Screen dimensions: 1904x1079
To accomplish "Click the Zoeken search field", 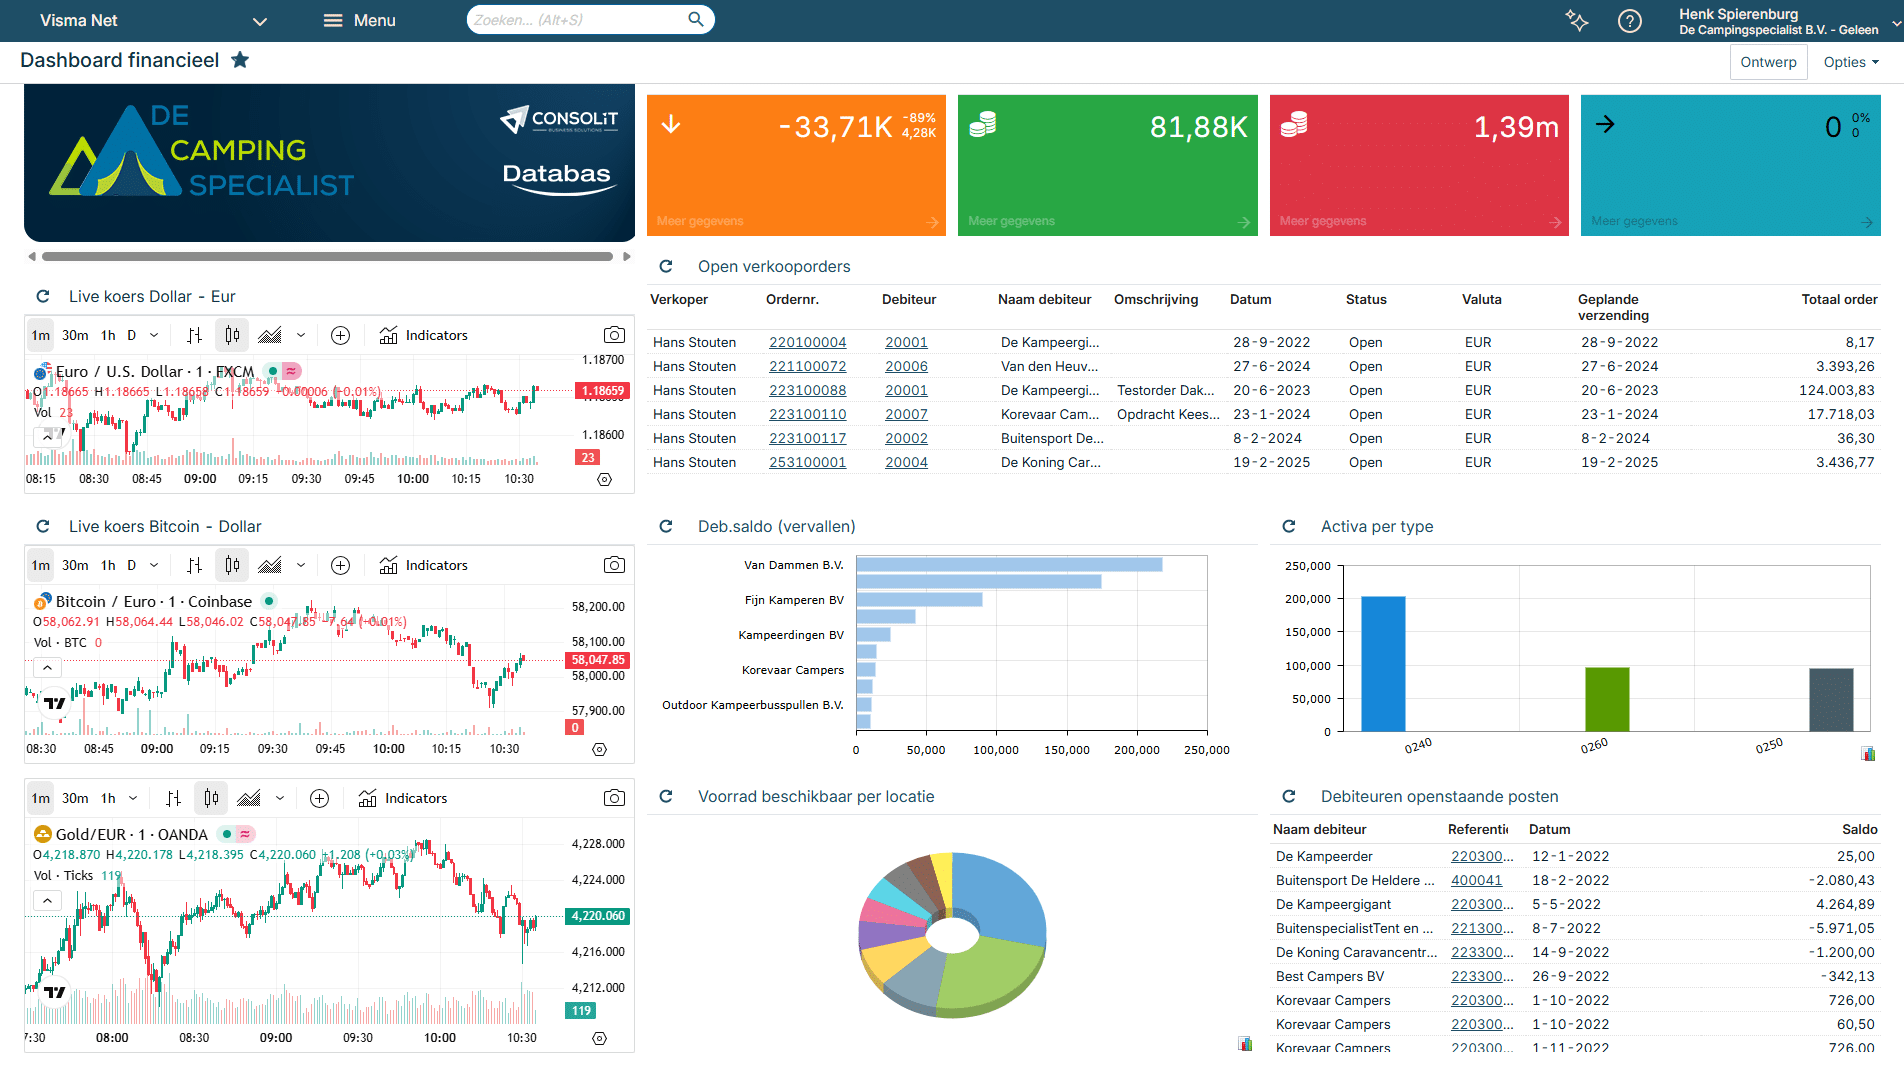I will (578, 20).
